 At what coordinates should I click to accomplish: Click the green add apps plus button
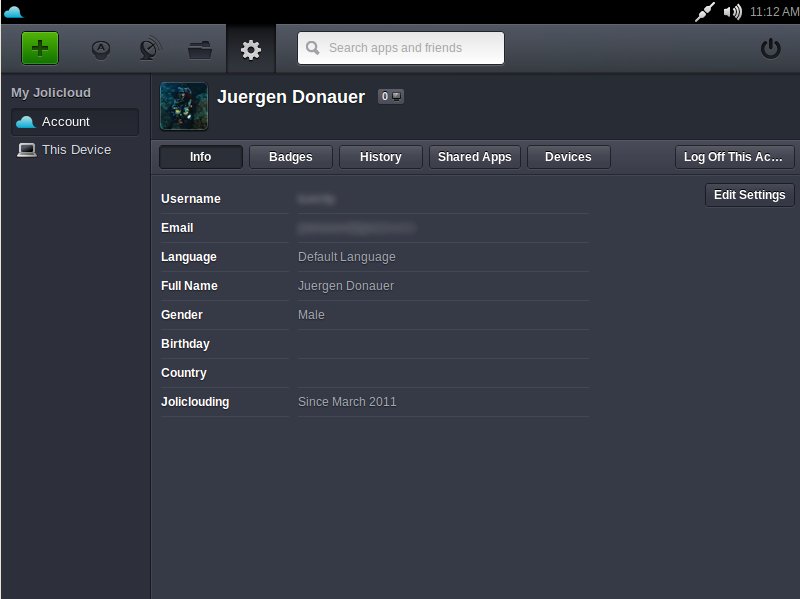[x=40, y=48]
